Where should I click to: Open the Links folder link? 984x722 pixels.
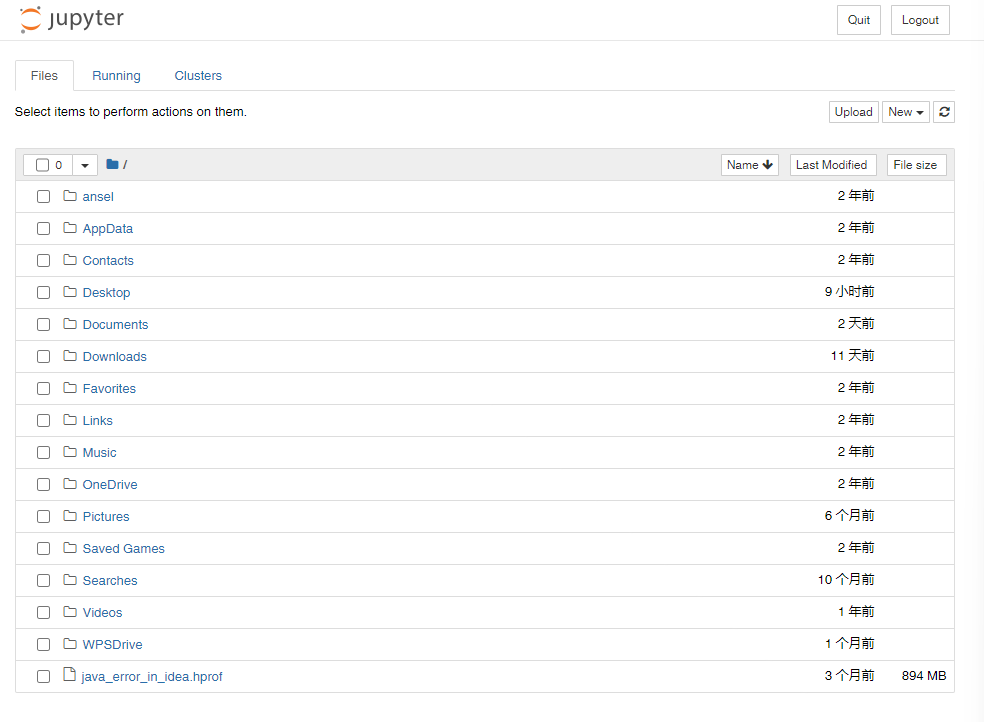pyautogui.click(x=97, y=421)
